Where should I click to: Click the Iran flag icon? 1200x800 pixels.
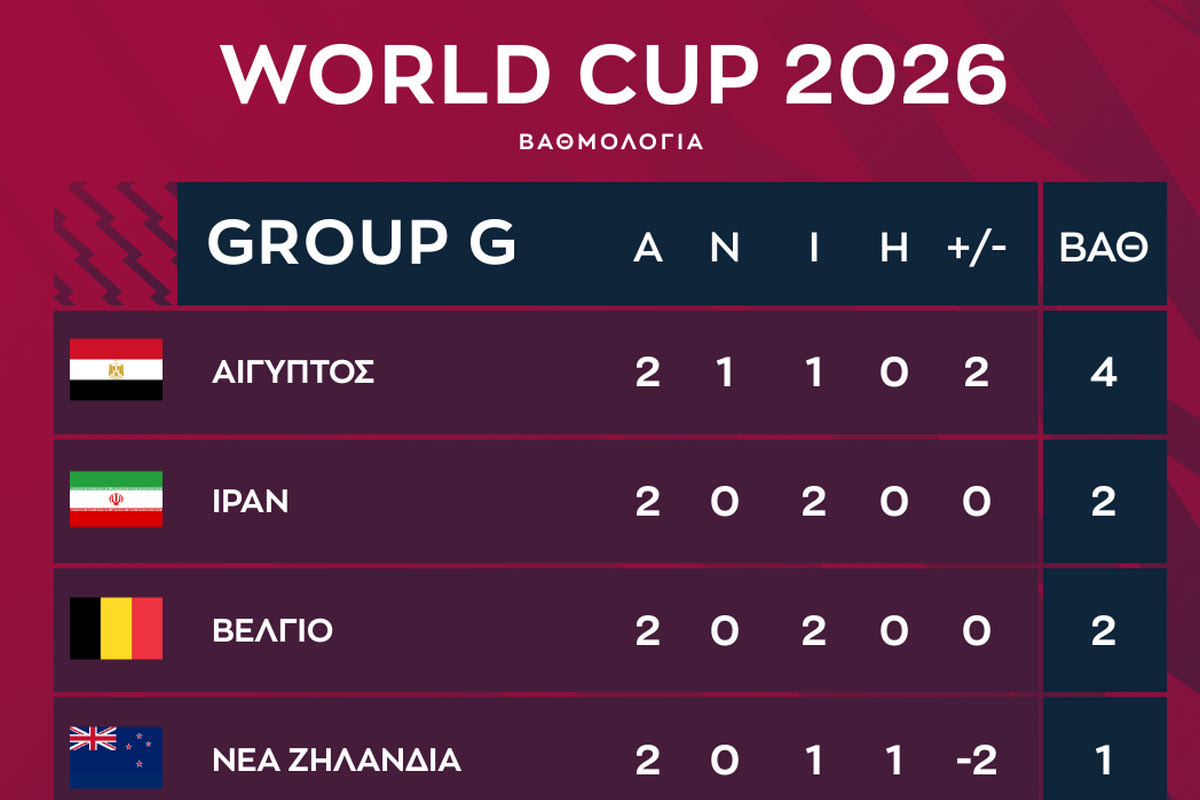coord(116,499)
